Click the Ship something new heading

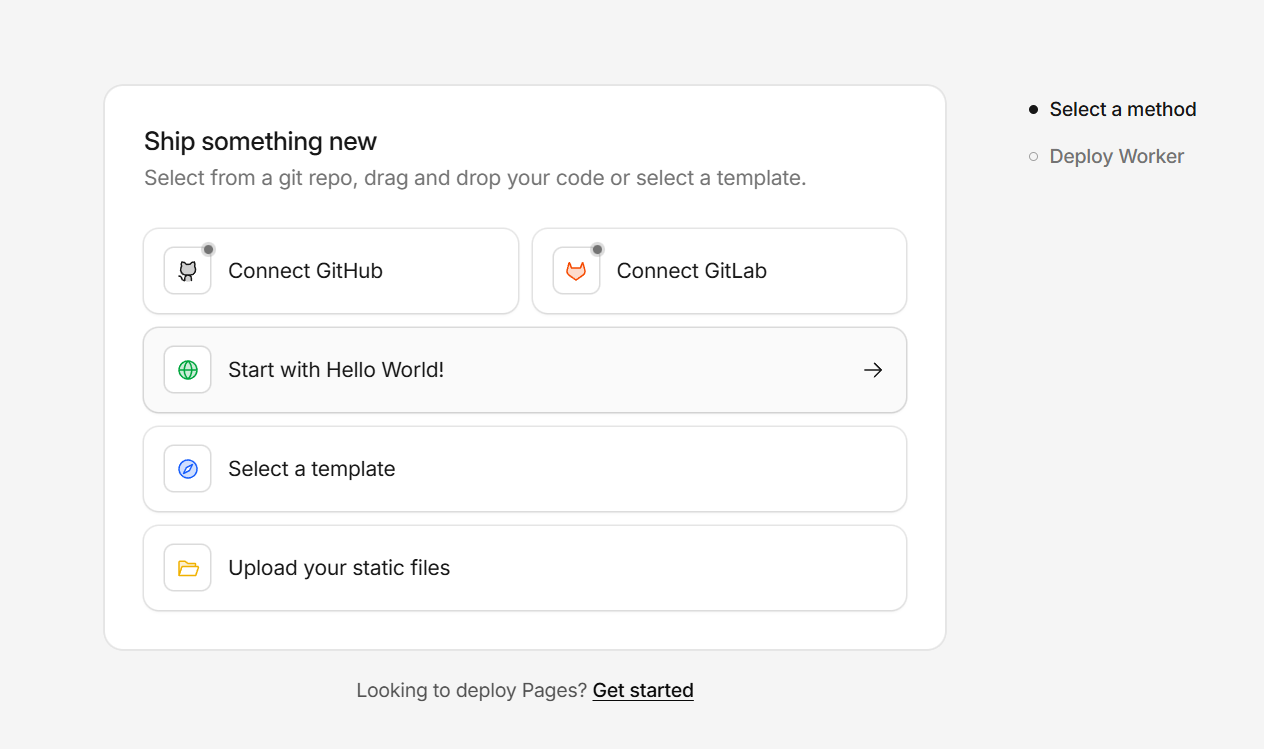point(260,141)
